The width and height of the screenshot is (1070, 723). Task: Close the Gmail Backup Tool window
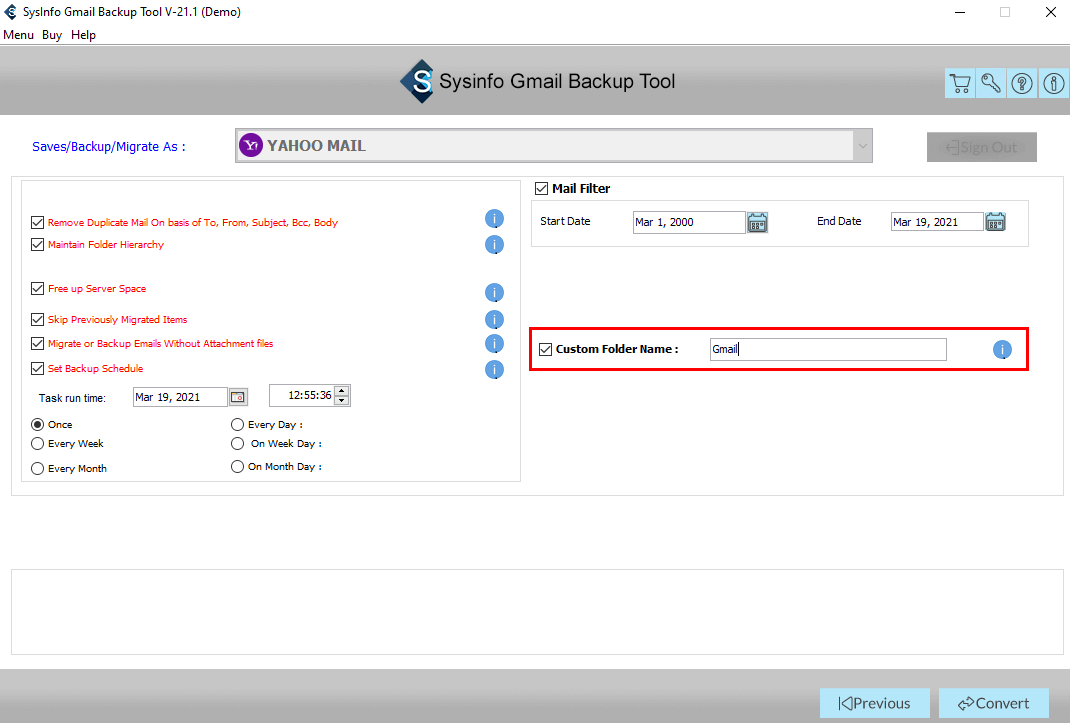(1051, 12)
